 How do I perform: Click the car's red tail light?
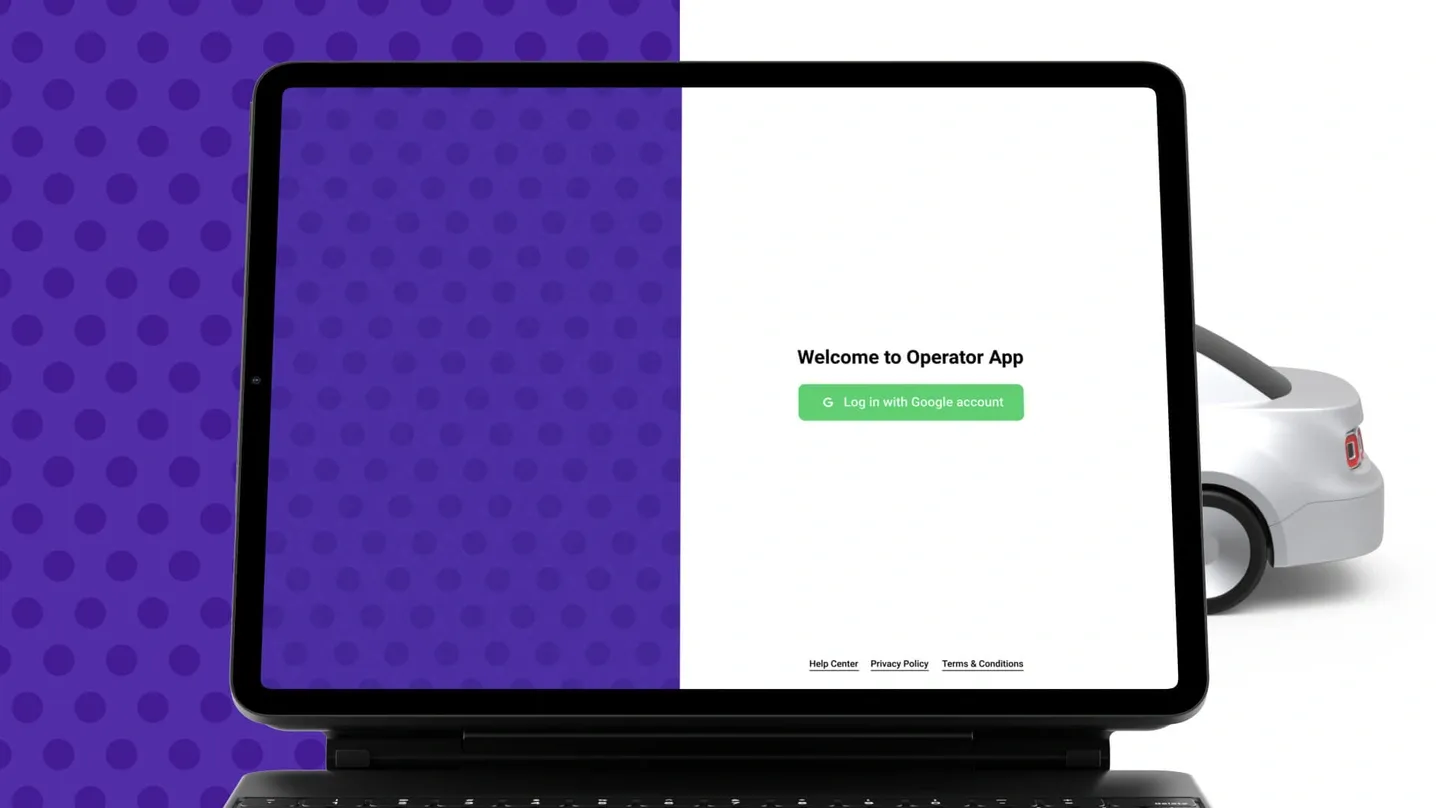click(1353, 448)
